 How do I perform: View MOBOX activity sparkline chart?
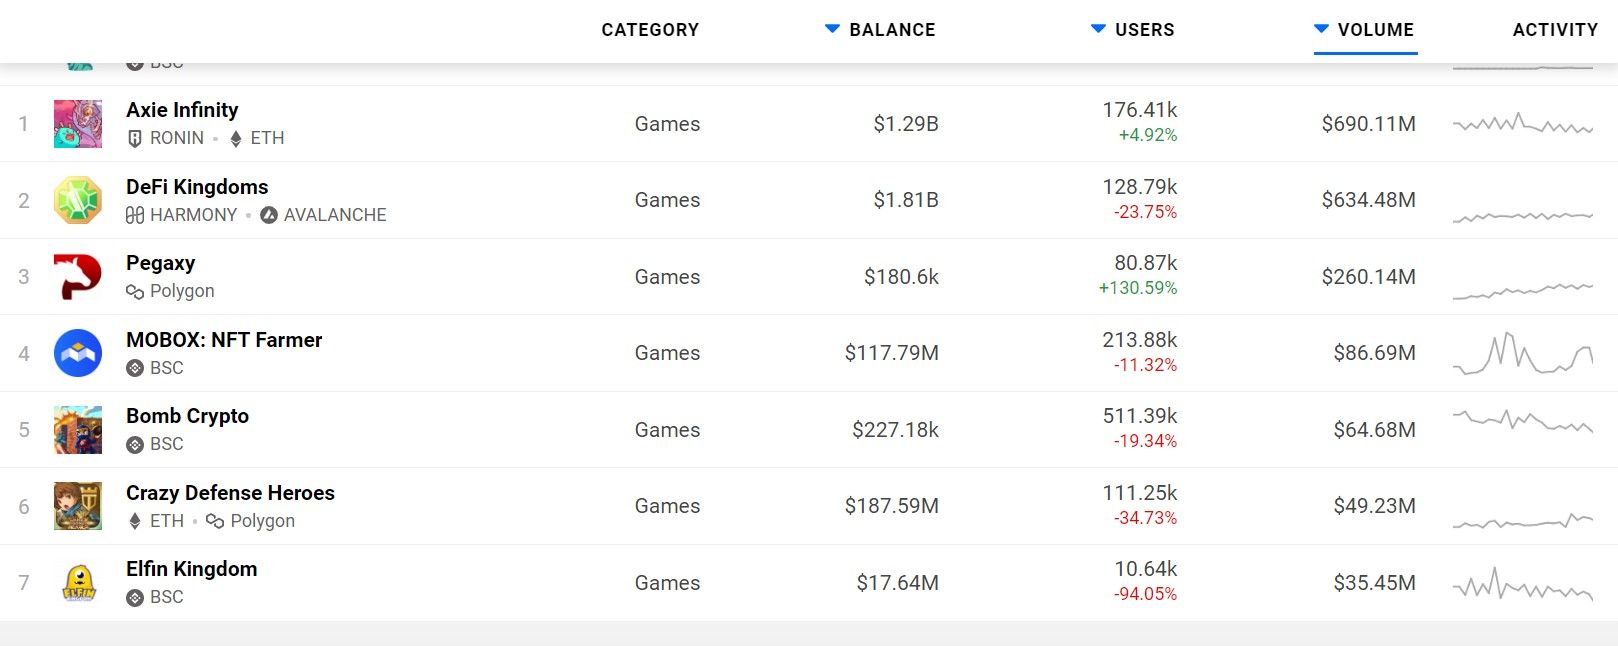pyautogui.click(x=1522, y=353)
